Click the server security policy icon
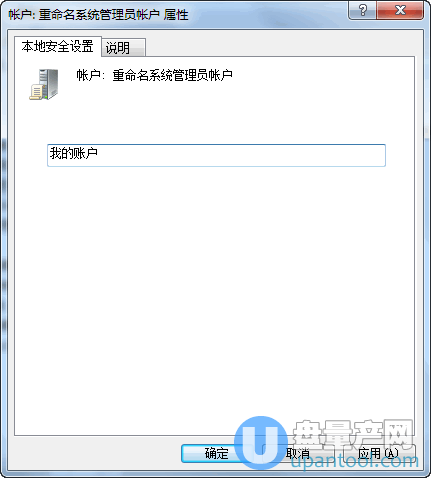 click(44, 84)
